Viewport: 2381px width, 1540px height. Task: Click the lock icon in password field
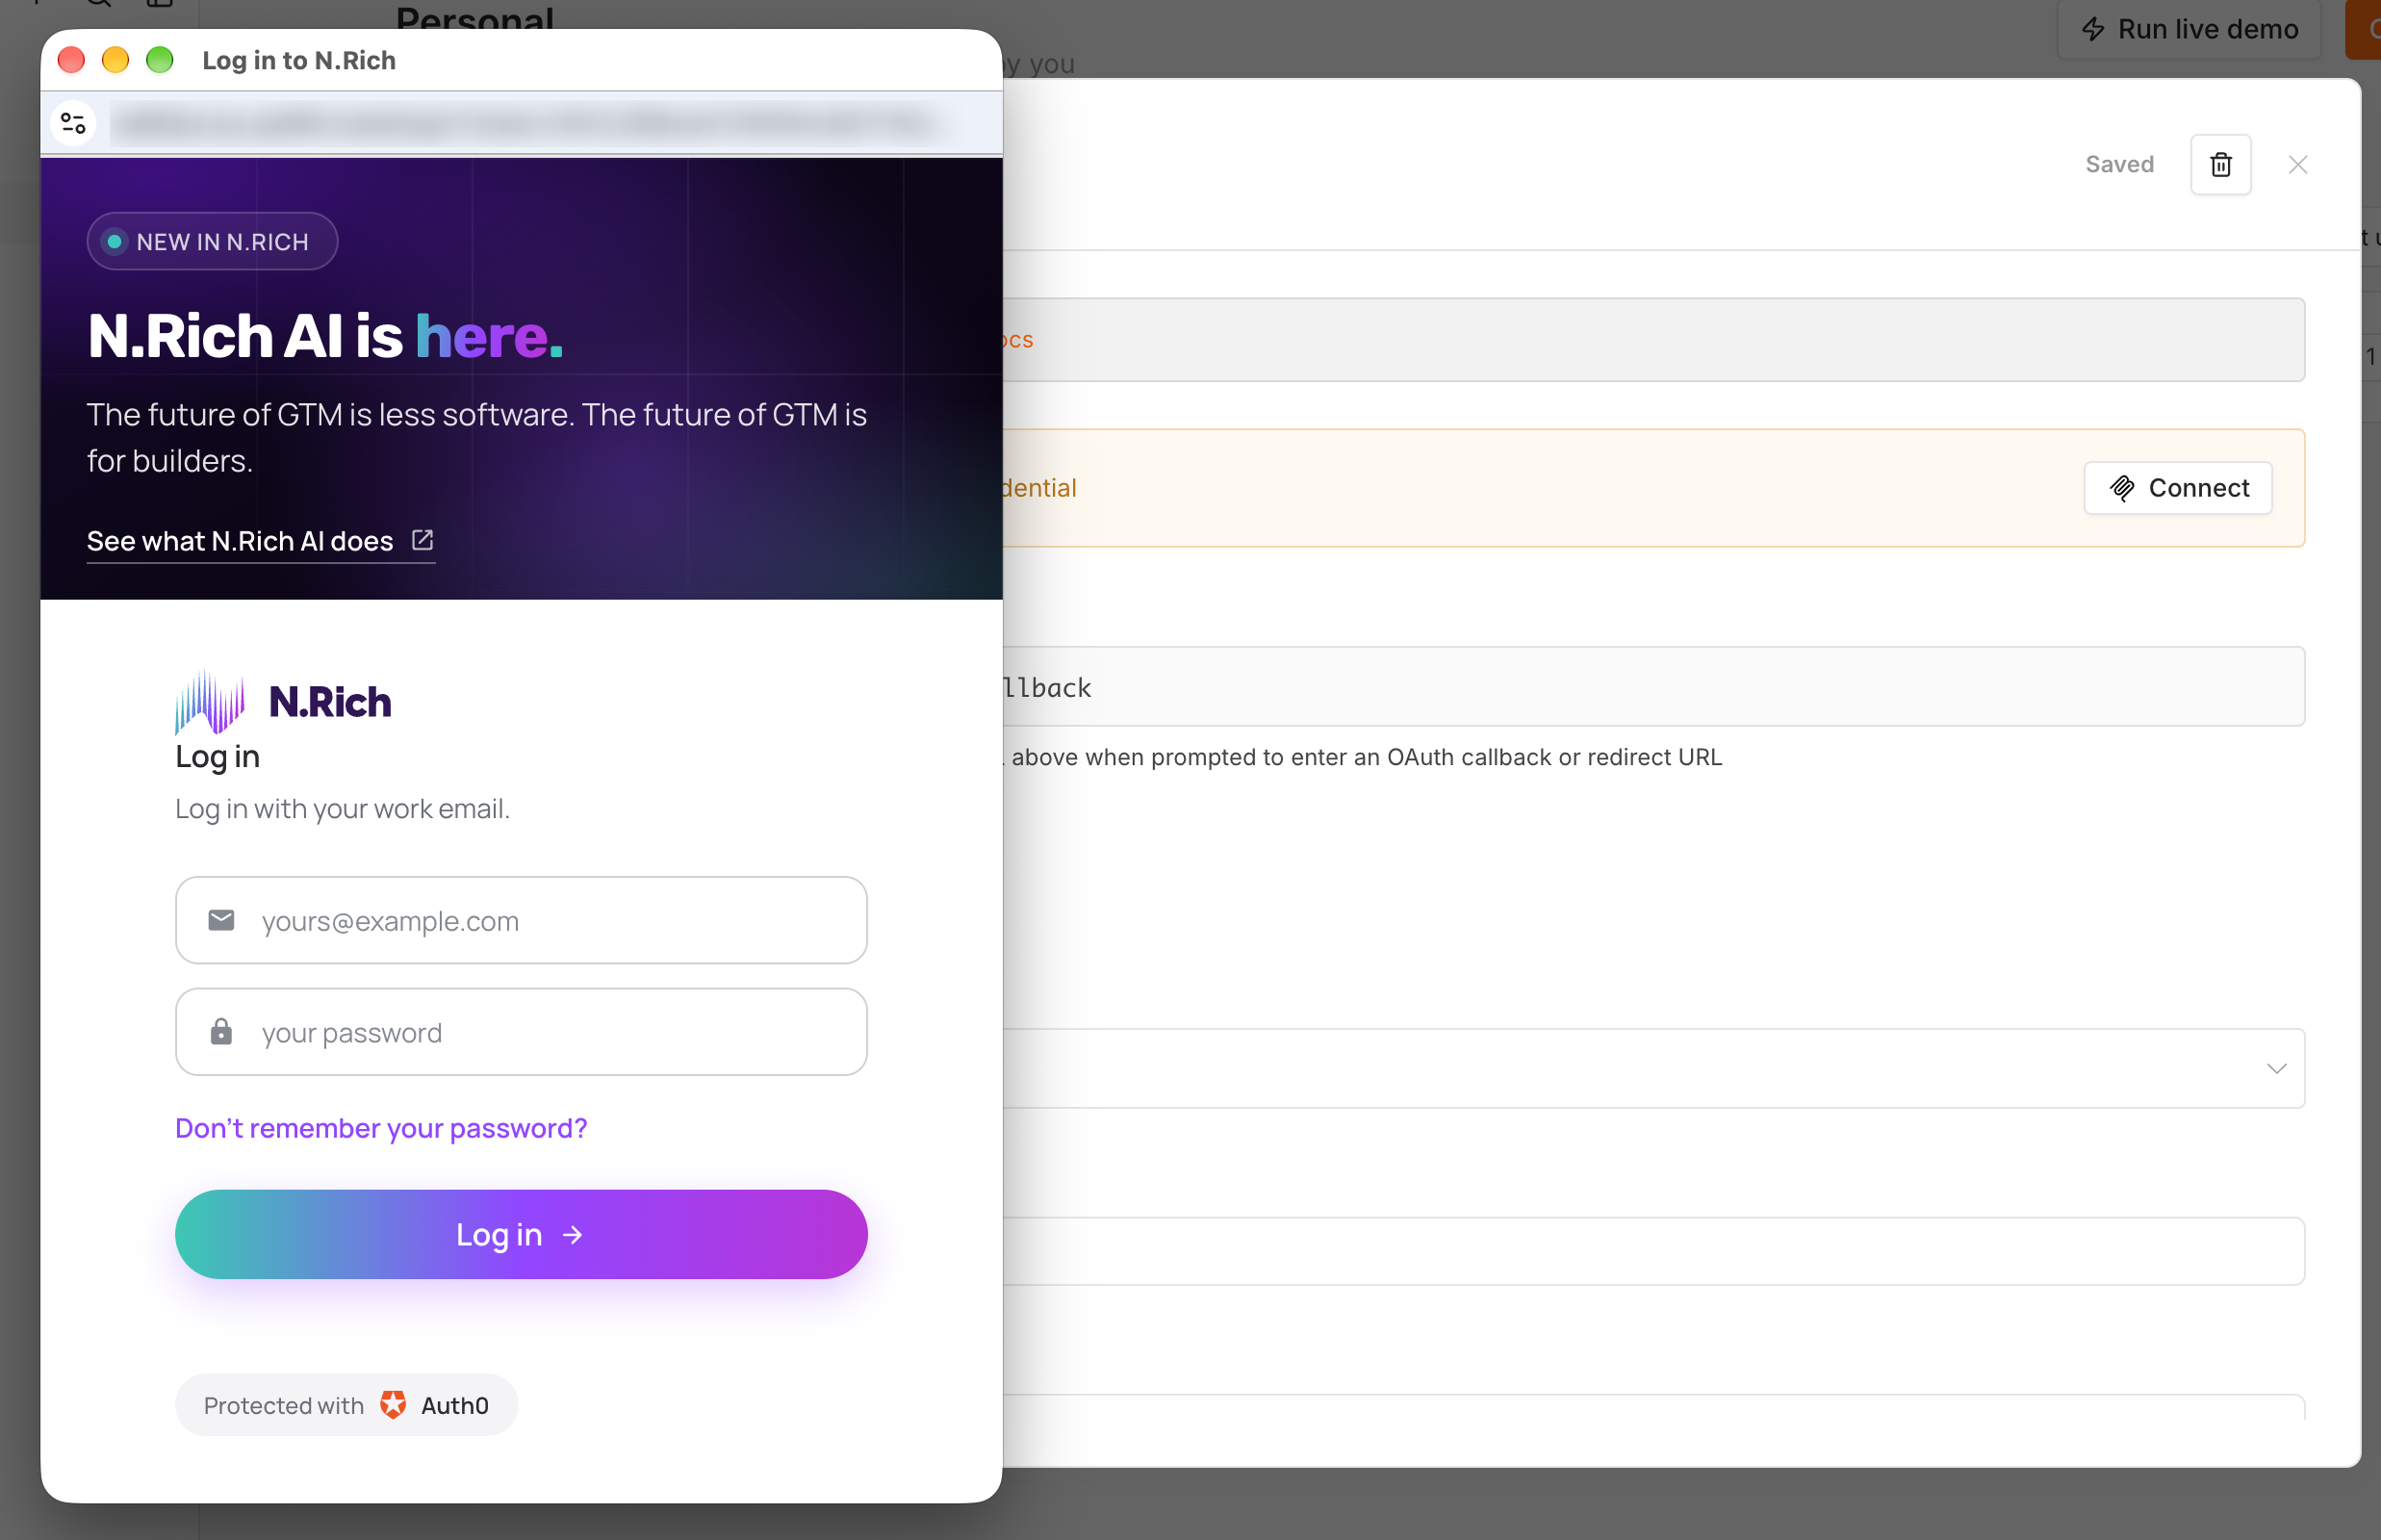tap(221, 1032)
